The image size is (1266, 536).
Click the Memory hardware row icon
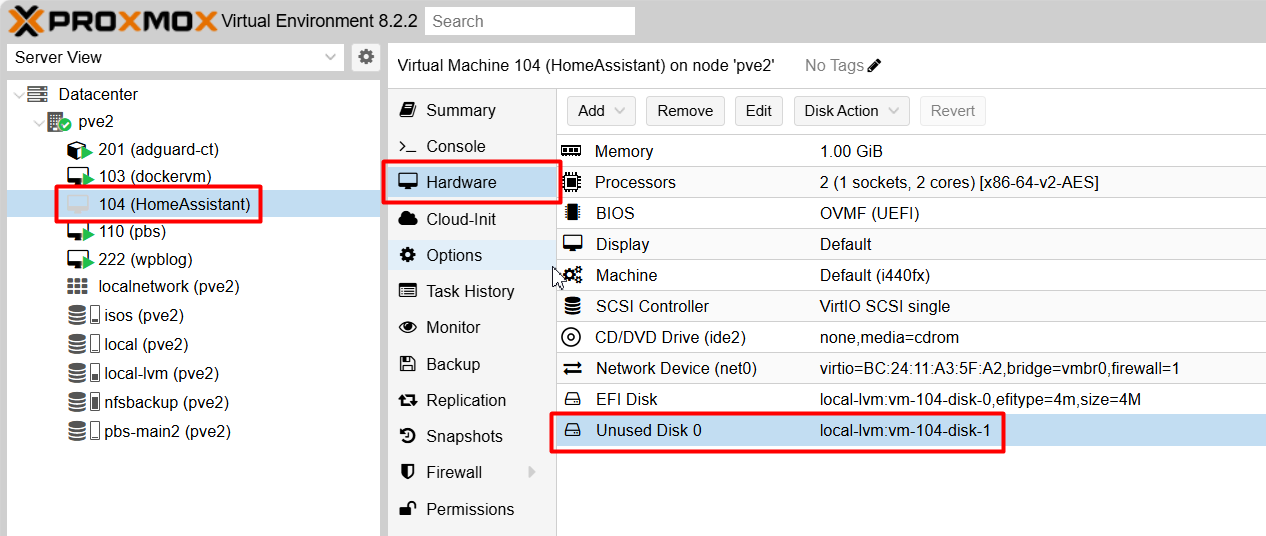coord(572,151)
